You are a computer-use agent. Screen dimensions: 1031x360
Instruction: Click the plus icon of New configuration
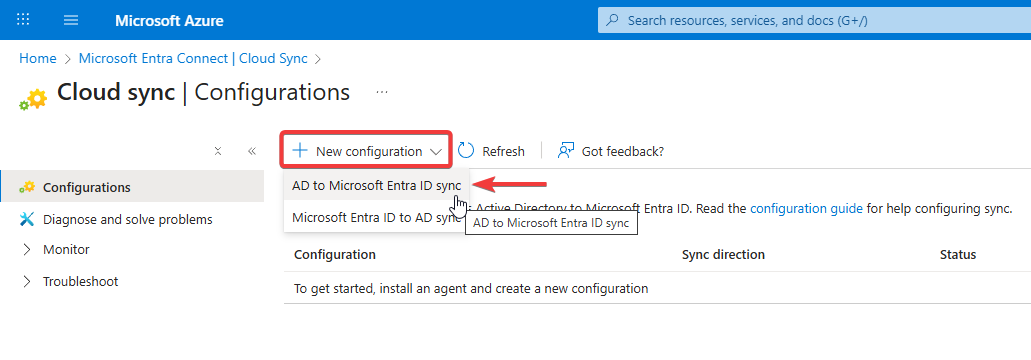coord(300,150)
